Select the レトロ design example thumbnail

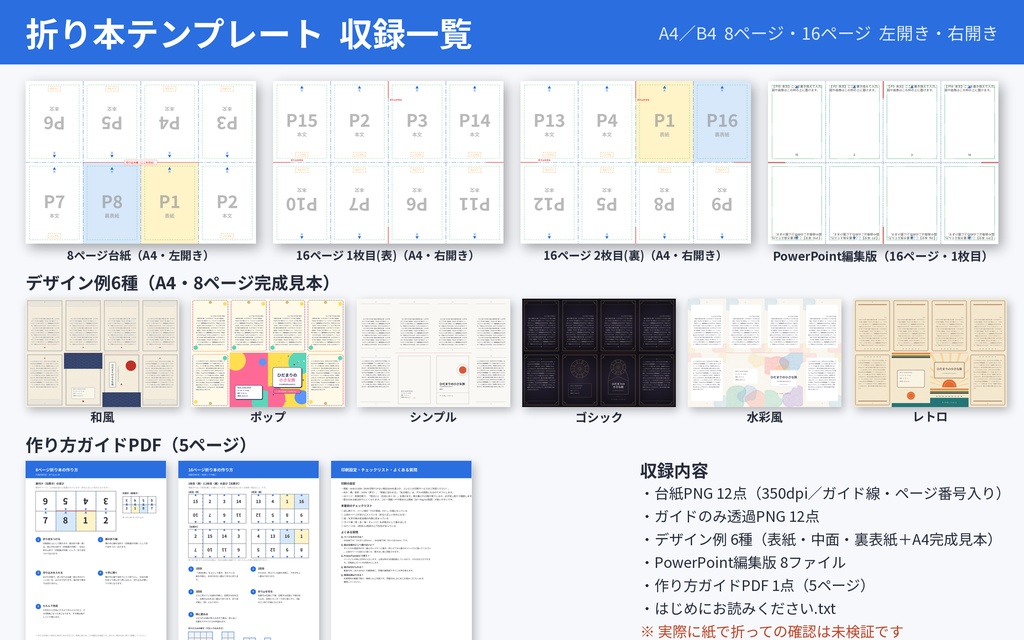point(930,353)
